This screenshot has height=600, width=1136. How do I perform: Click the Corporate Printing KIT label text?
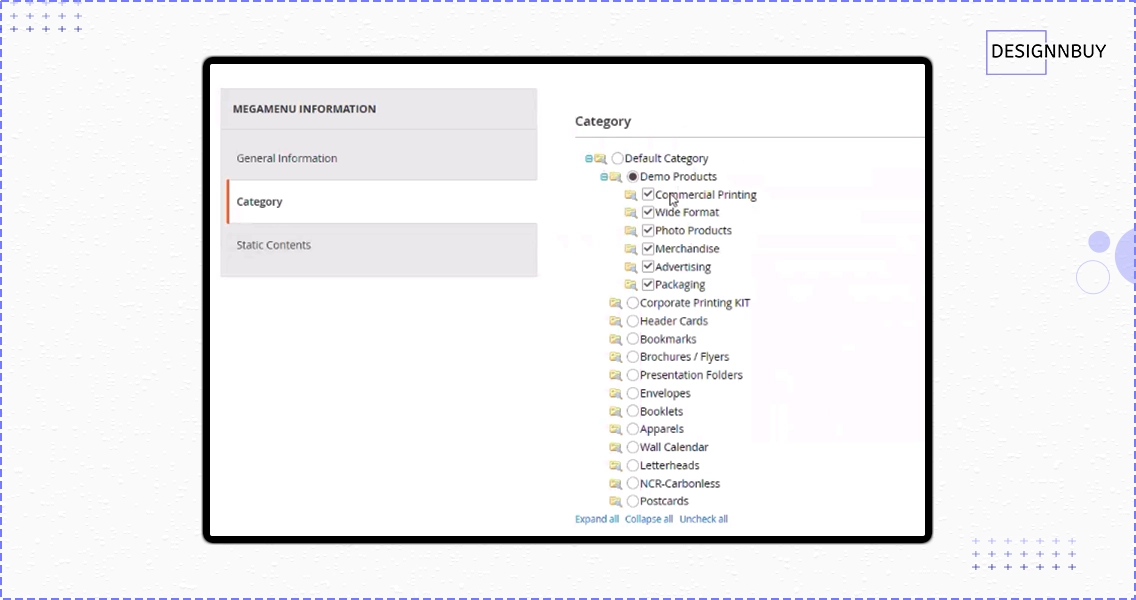tap(695, 303)
